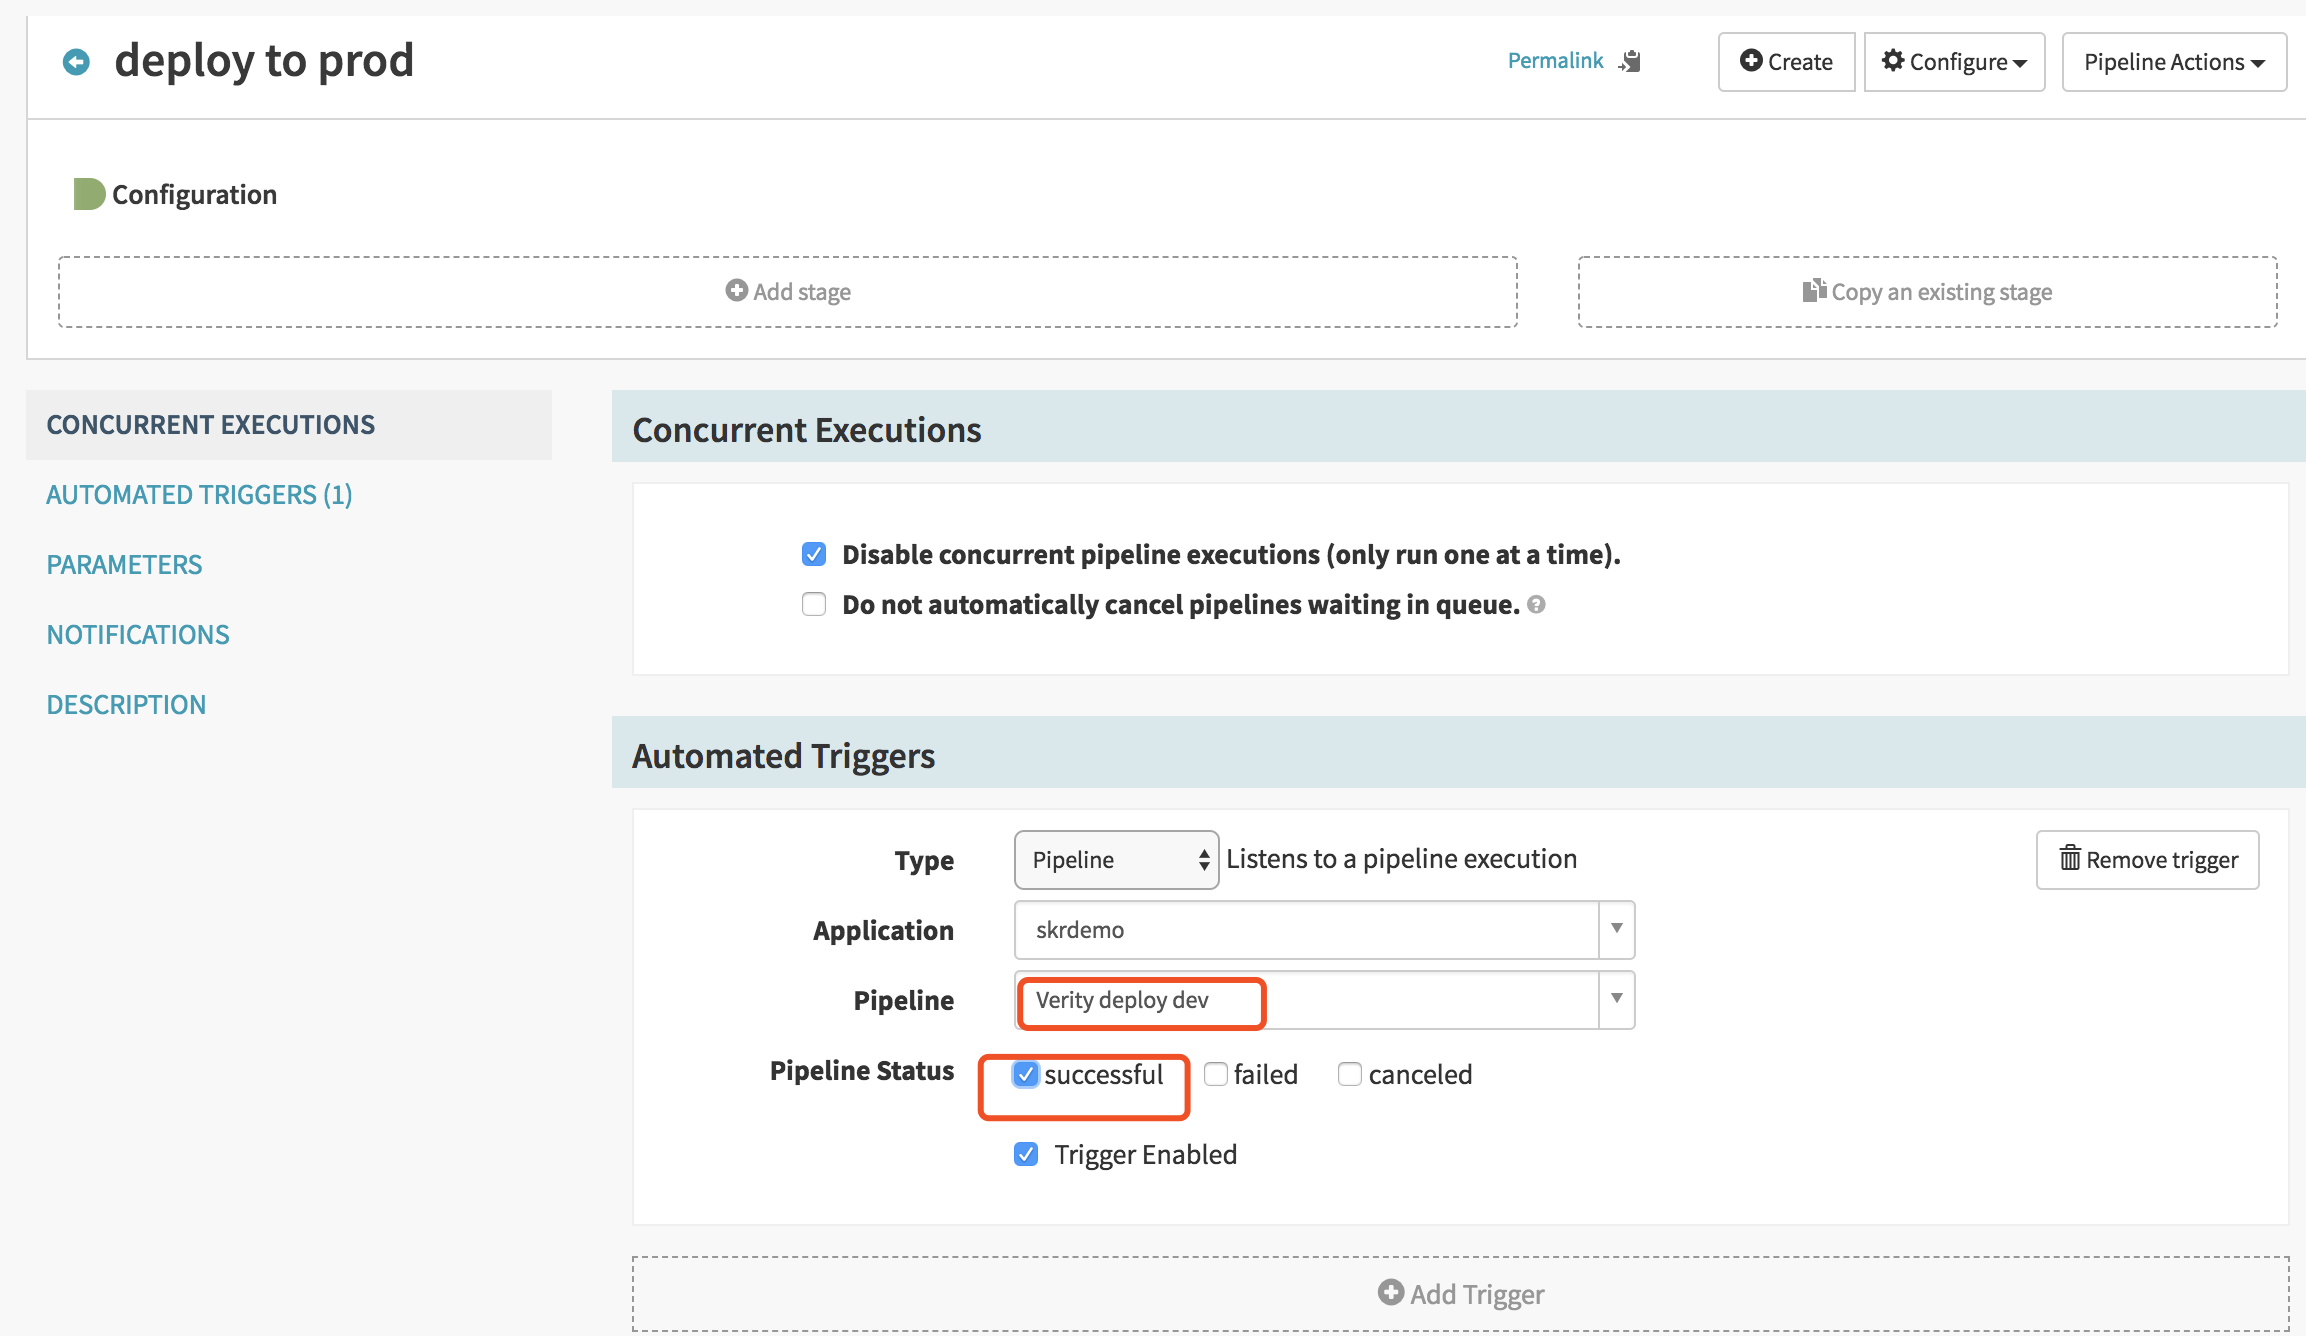Uncheck Disable concurrent pipeline executions
This screenshot has height=1336, width=2306.
click(814, 554)
